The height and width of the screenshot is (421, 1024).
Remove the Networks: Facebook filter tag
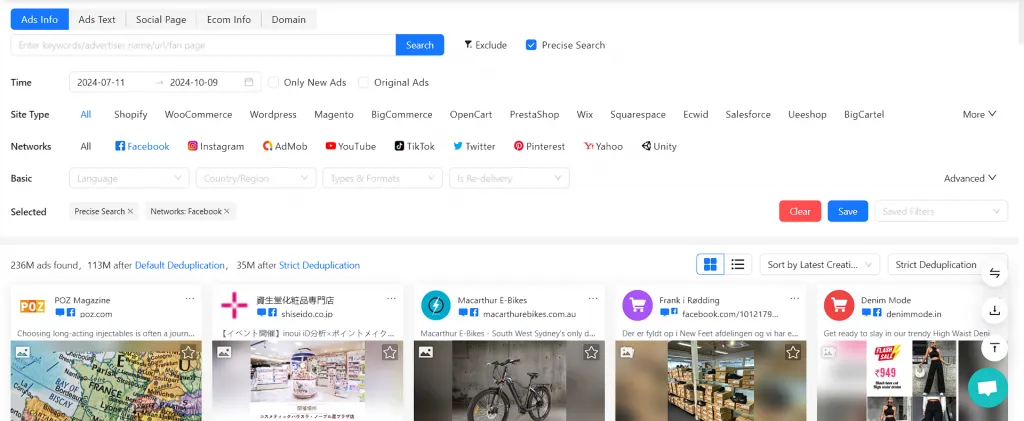click(x=227, y=211)
